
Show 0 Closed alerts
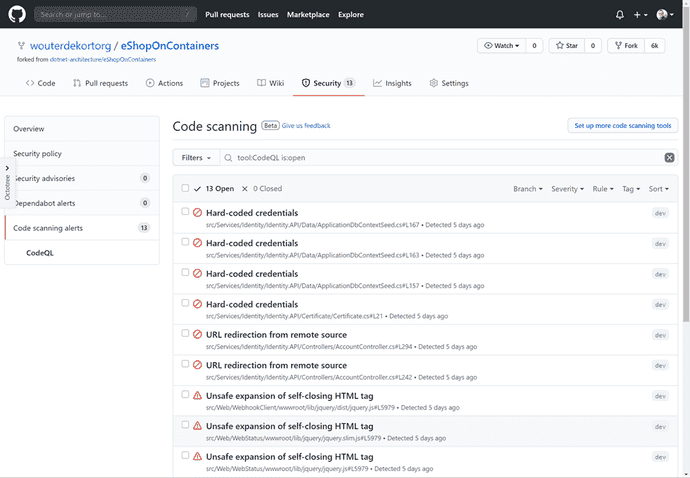click(x=262, y=189)
